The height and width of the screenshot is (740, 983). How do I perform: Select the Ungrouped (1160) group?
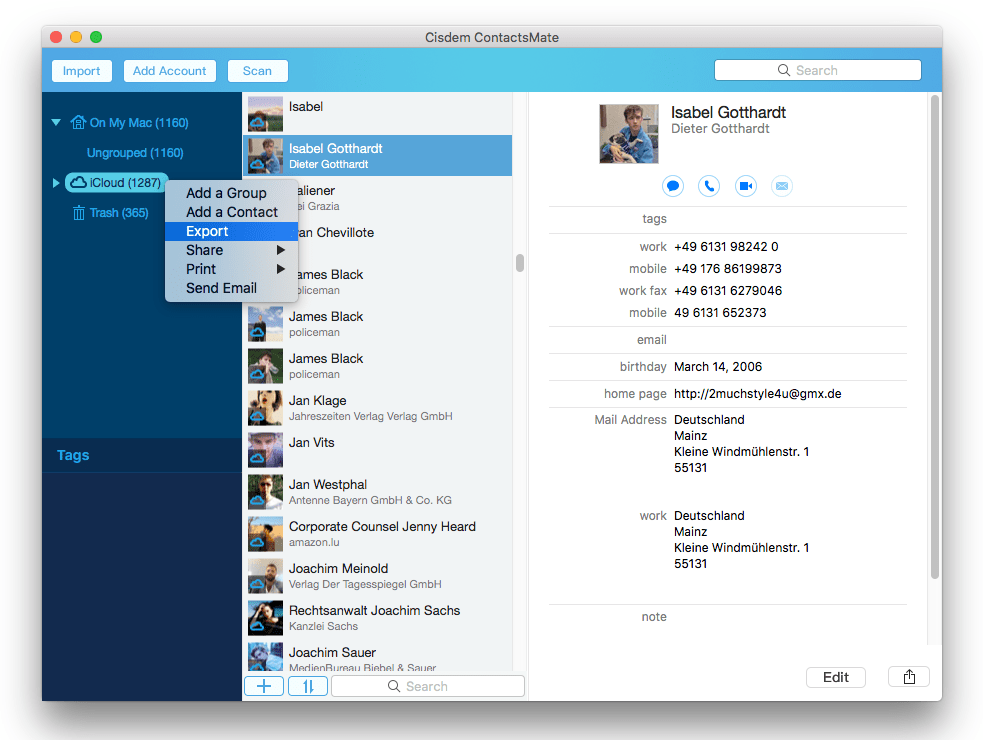pyautogui.click(x=135, y=152)
